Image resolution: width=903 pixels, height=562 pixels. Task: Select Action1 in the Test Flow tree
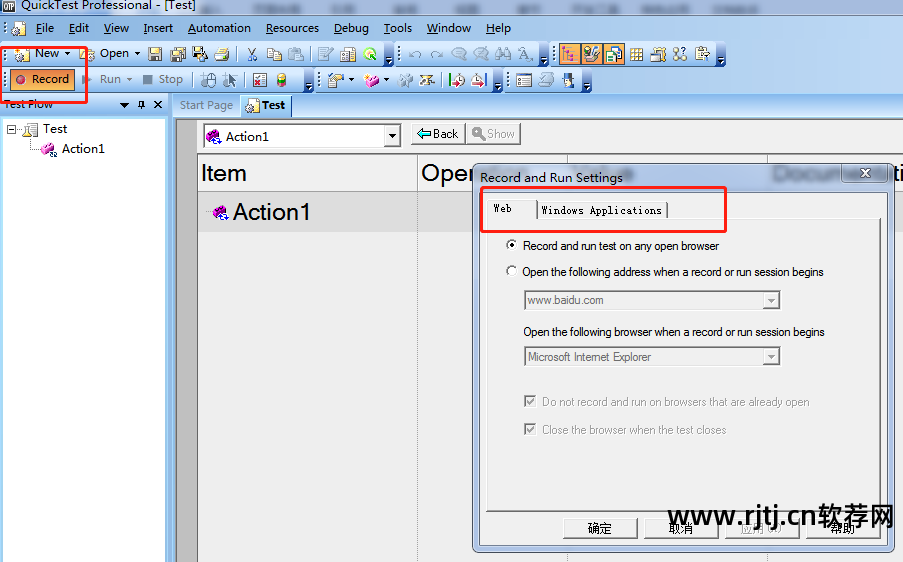pyautogui.click(x=83, y=149)
